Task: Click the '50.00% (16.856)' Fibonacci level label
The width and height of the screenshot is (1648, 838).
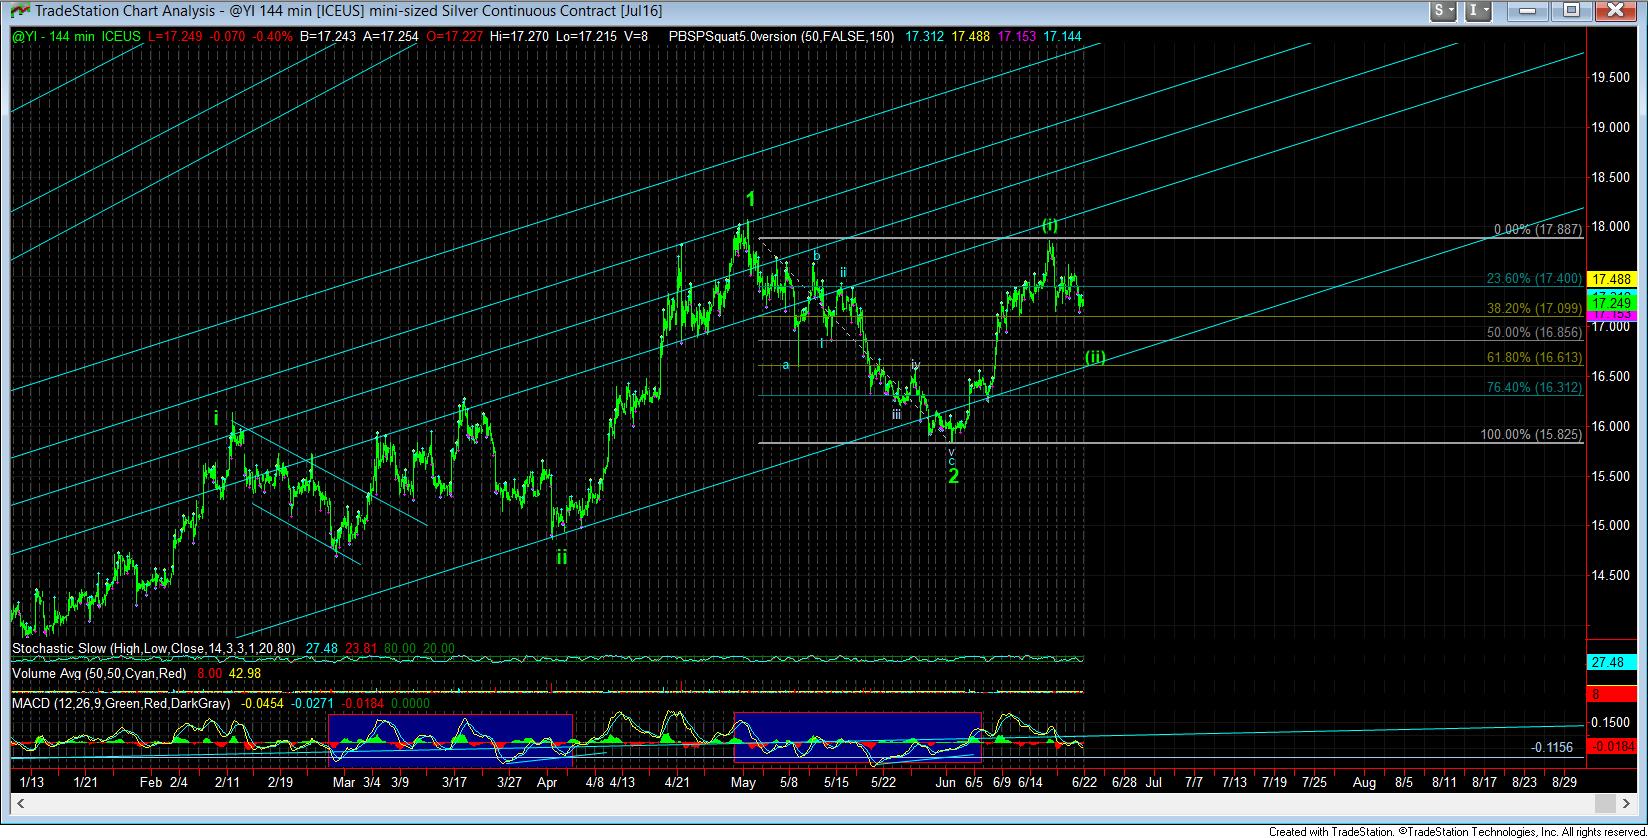Action: click(1535, 333)
